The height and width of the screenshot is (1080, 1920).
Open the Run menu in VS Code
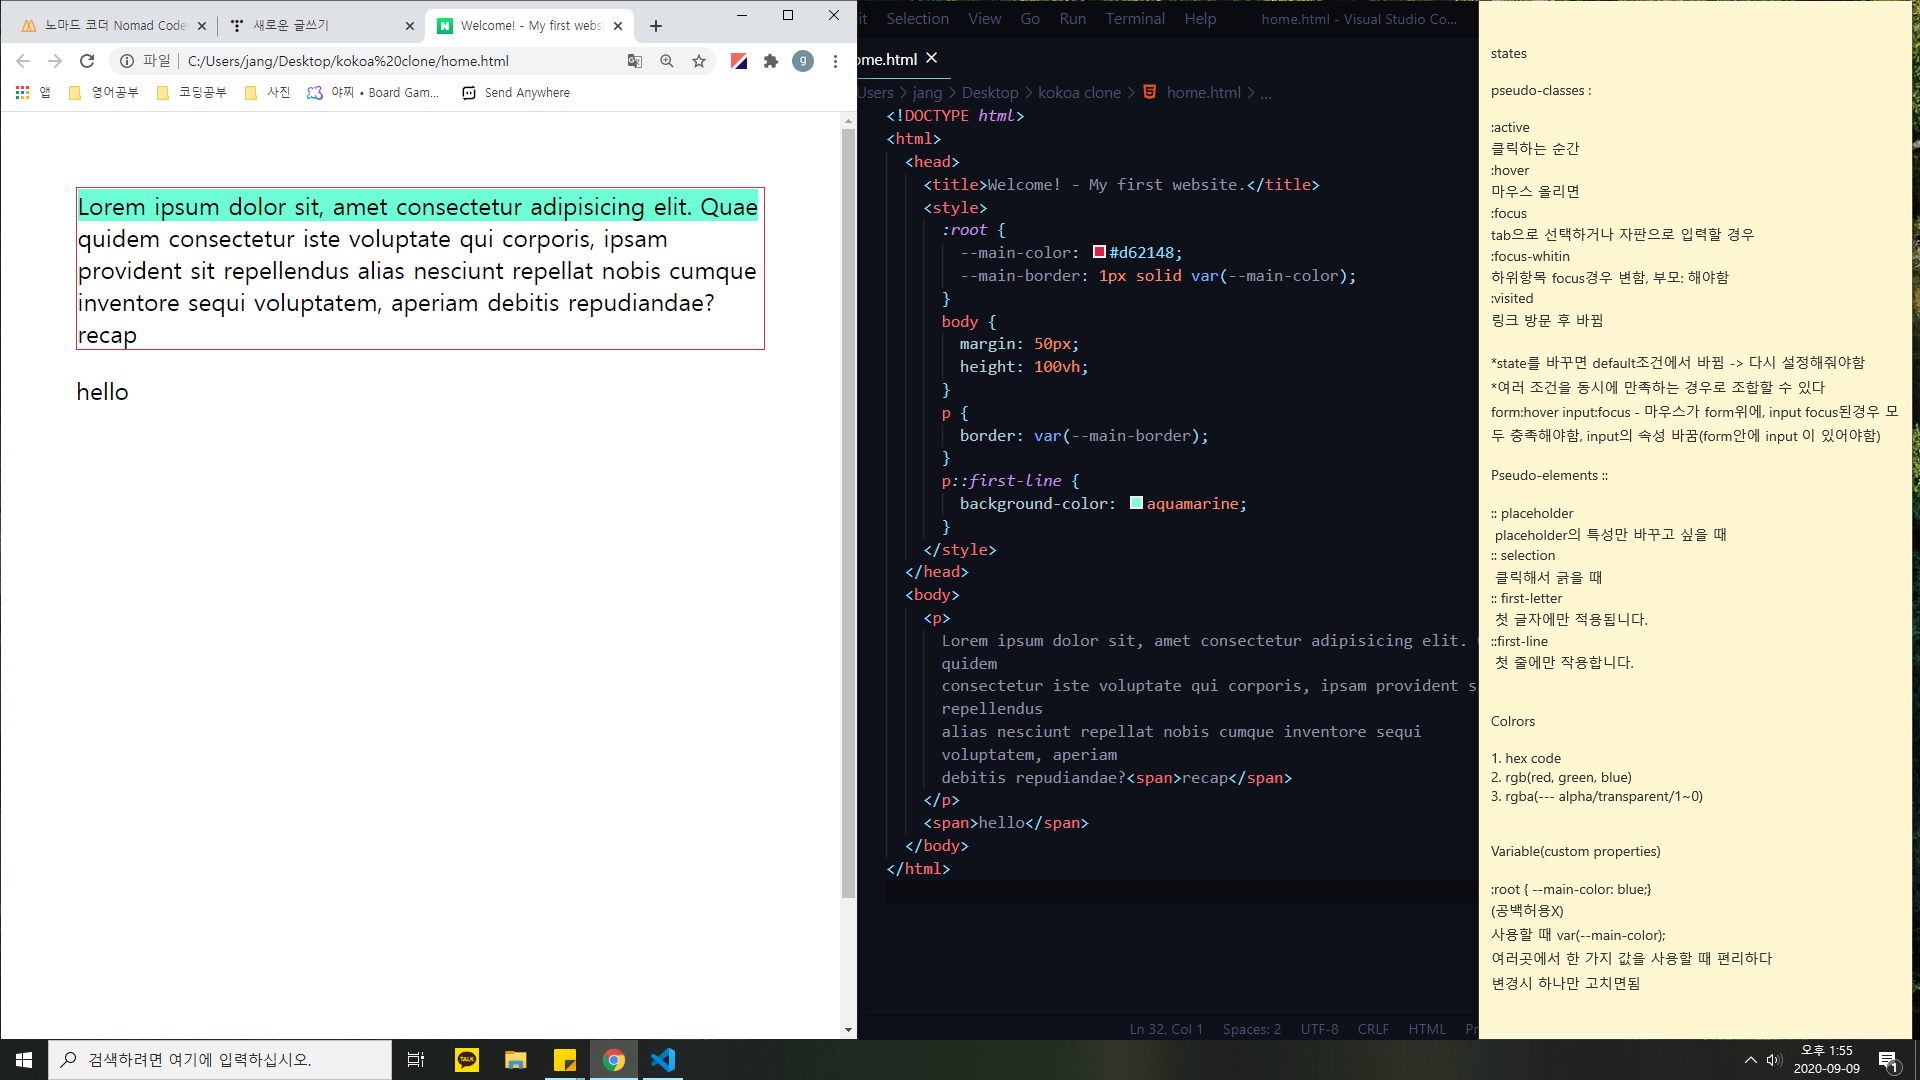click(1072, 19)
